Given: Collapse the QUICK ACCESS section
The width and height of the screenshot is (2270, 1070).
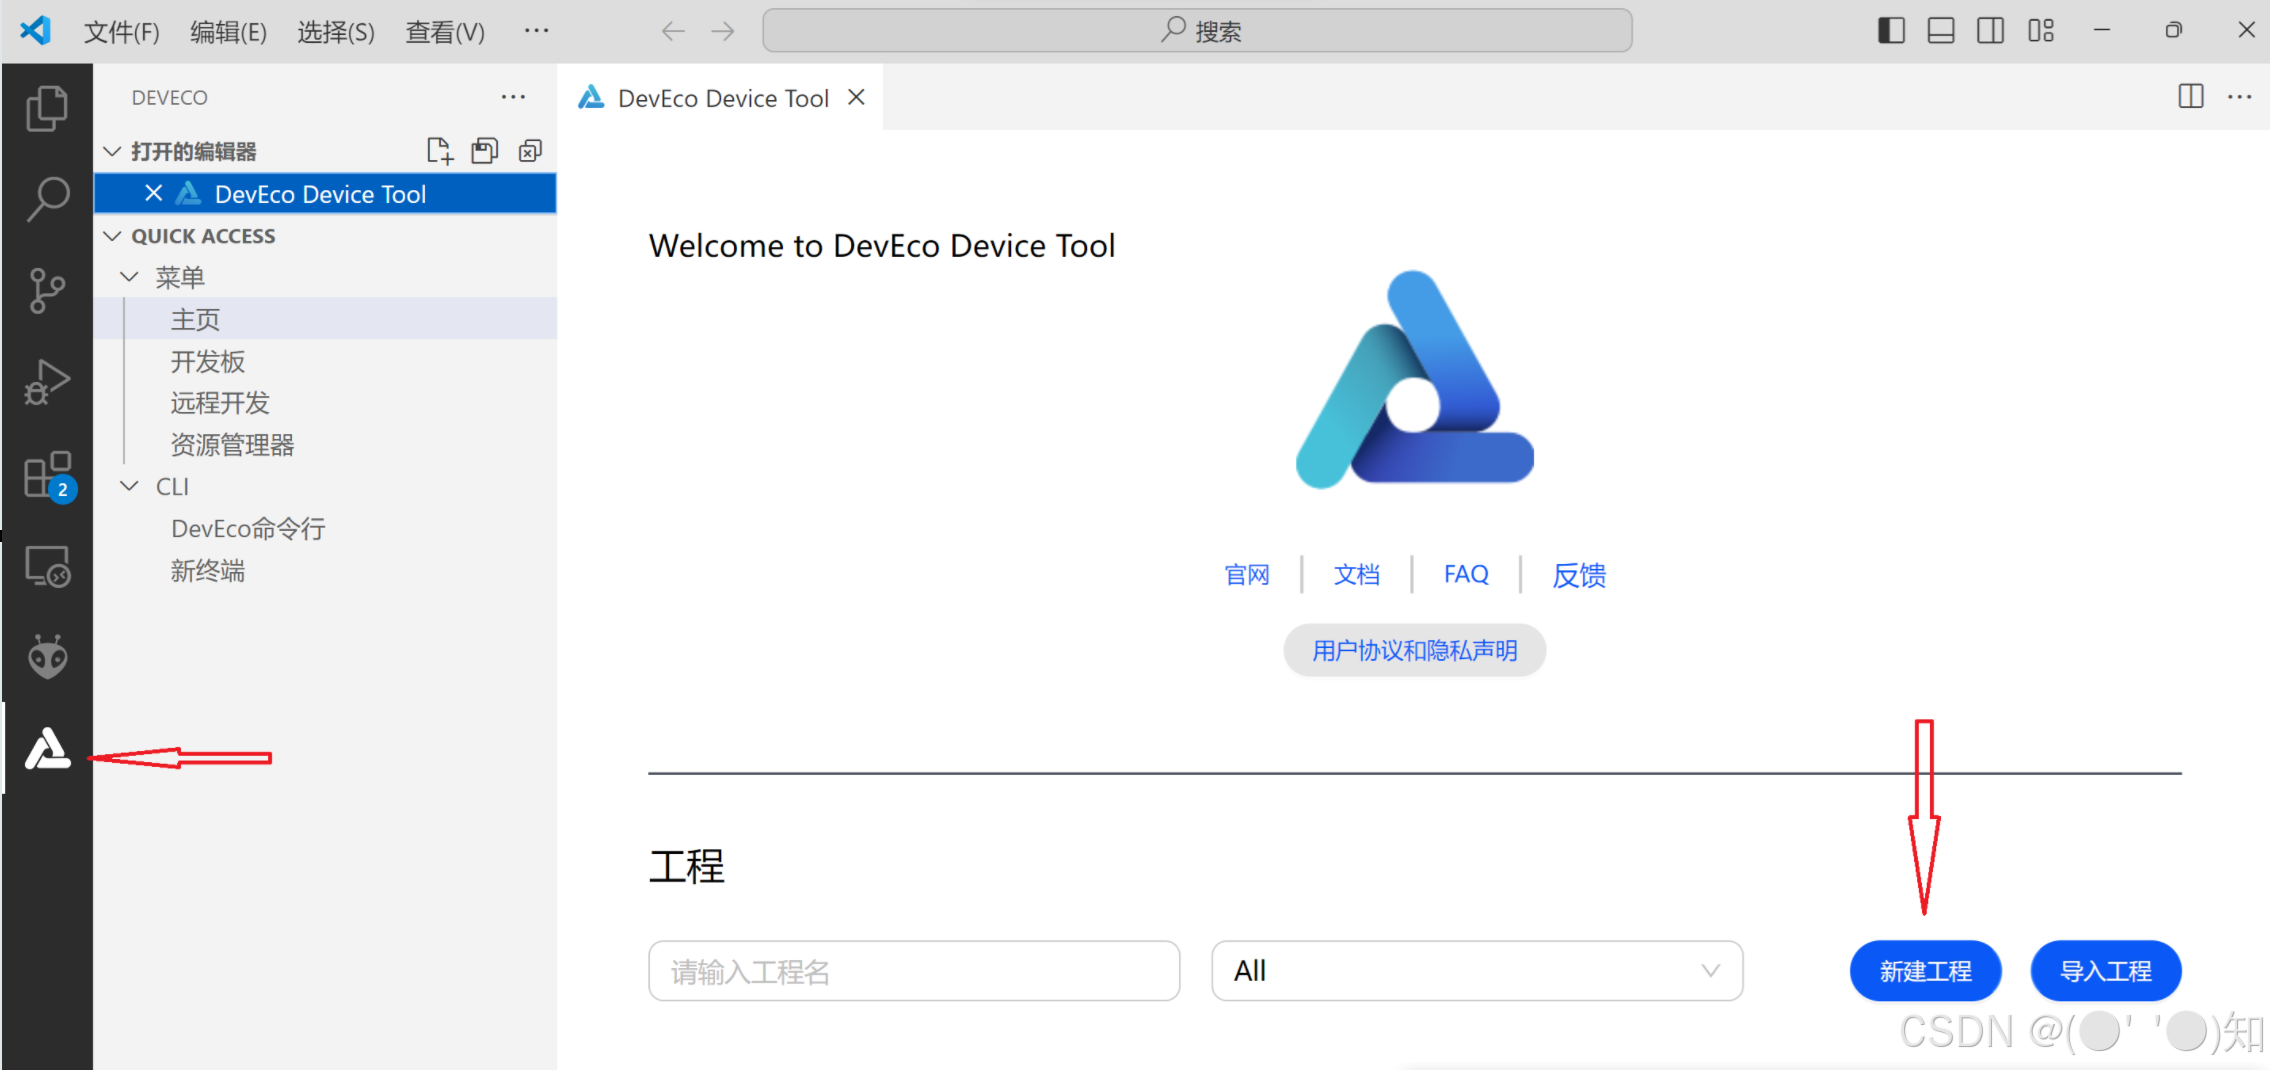Looking at the screenshot, I should coord(112,236).
